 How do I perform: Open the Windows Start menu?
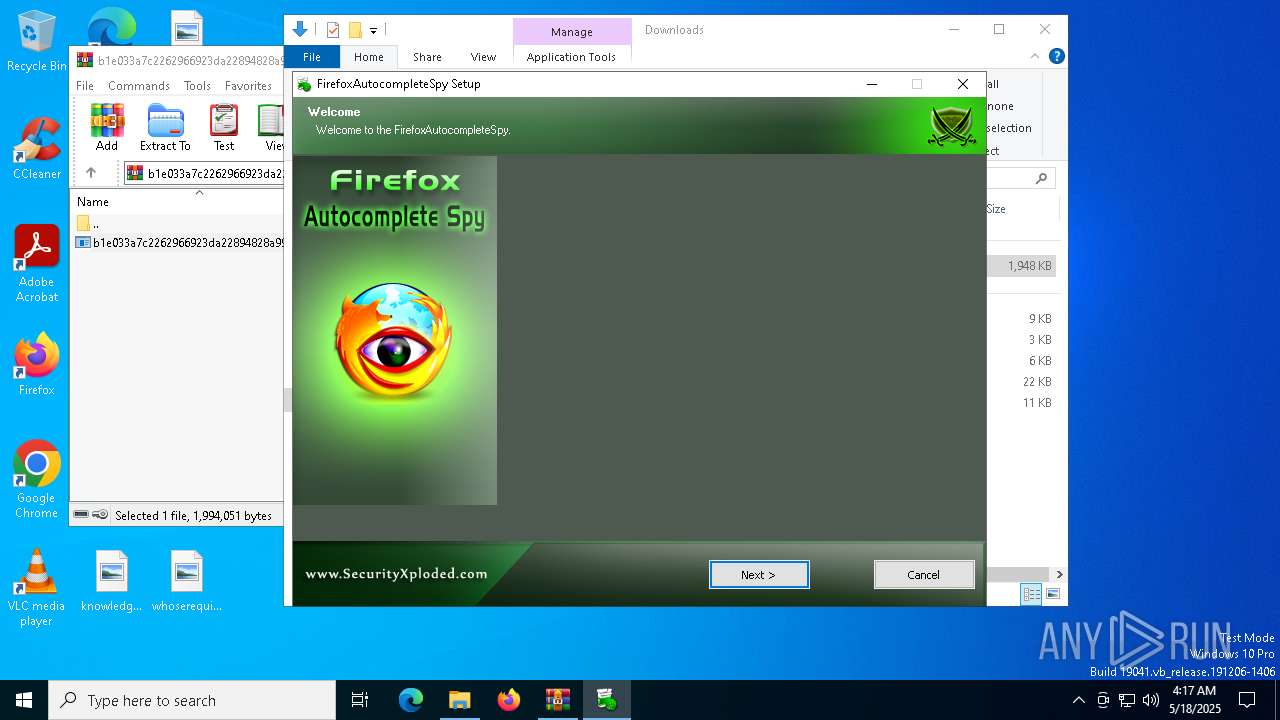pyautogui.click(x=24, y=700)
